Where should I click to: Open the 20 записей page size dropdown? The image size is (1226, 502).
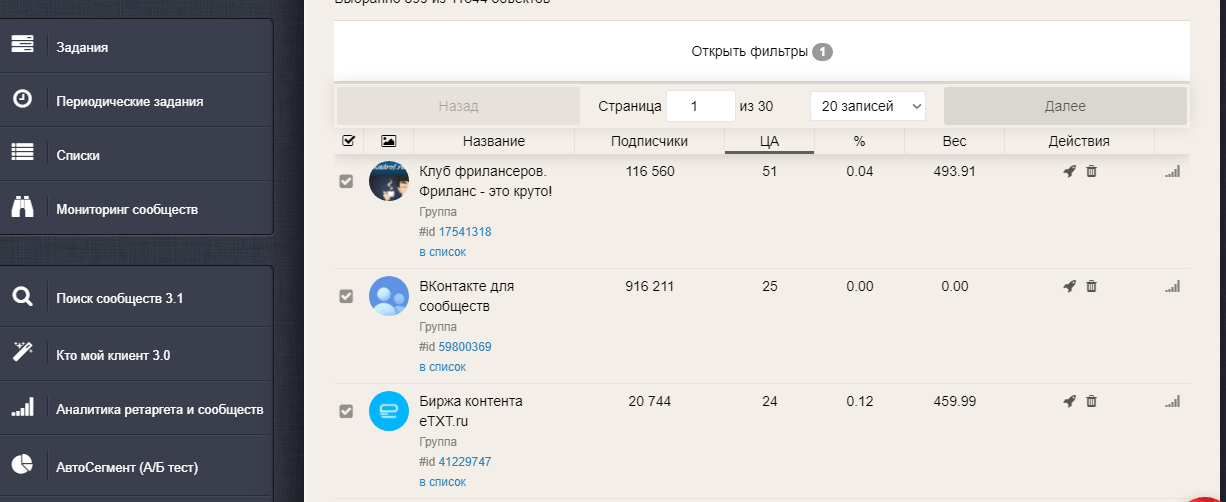[867, 106]
